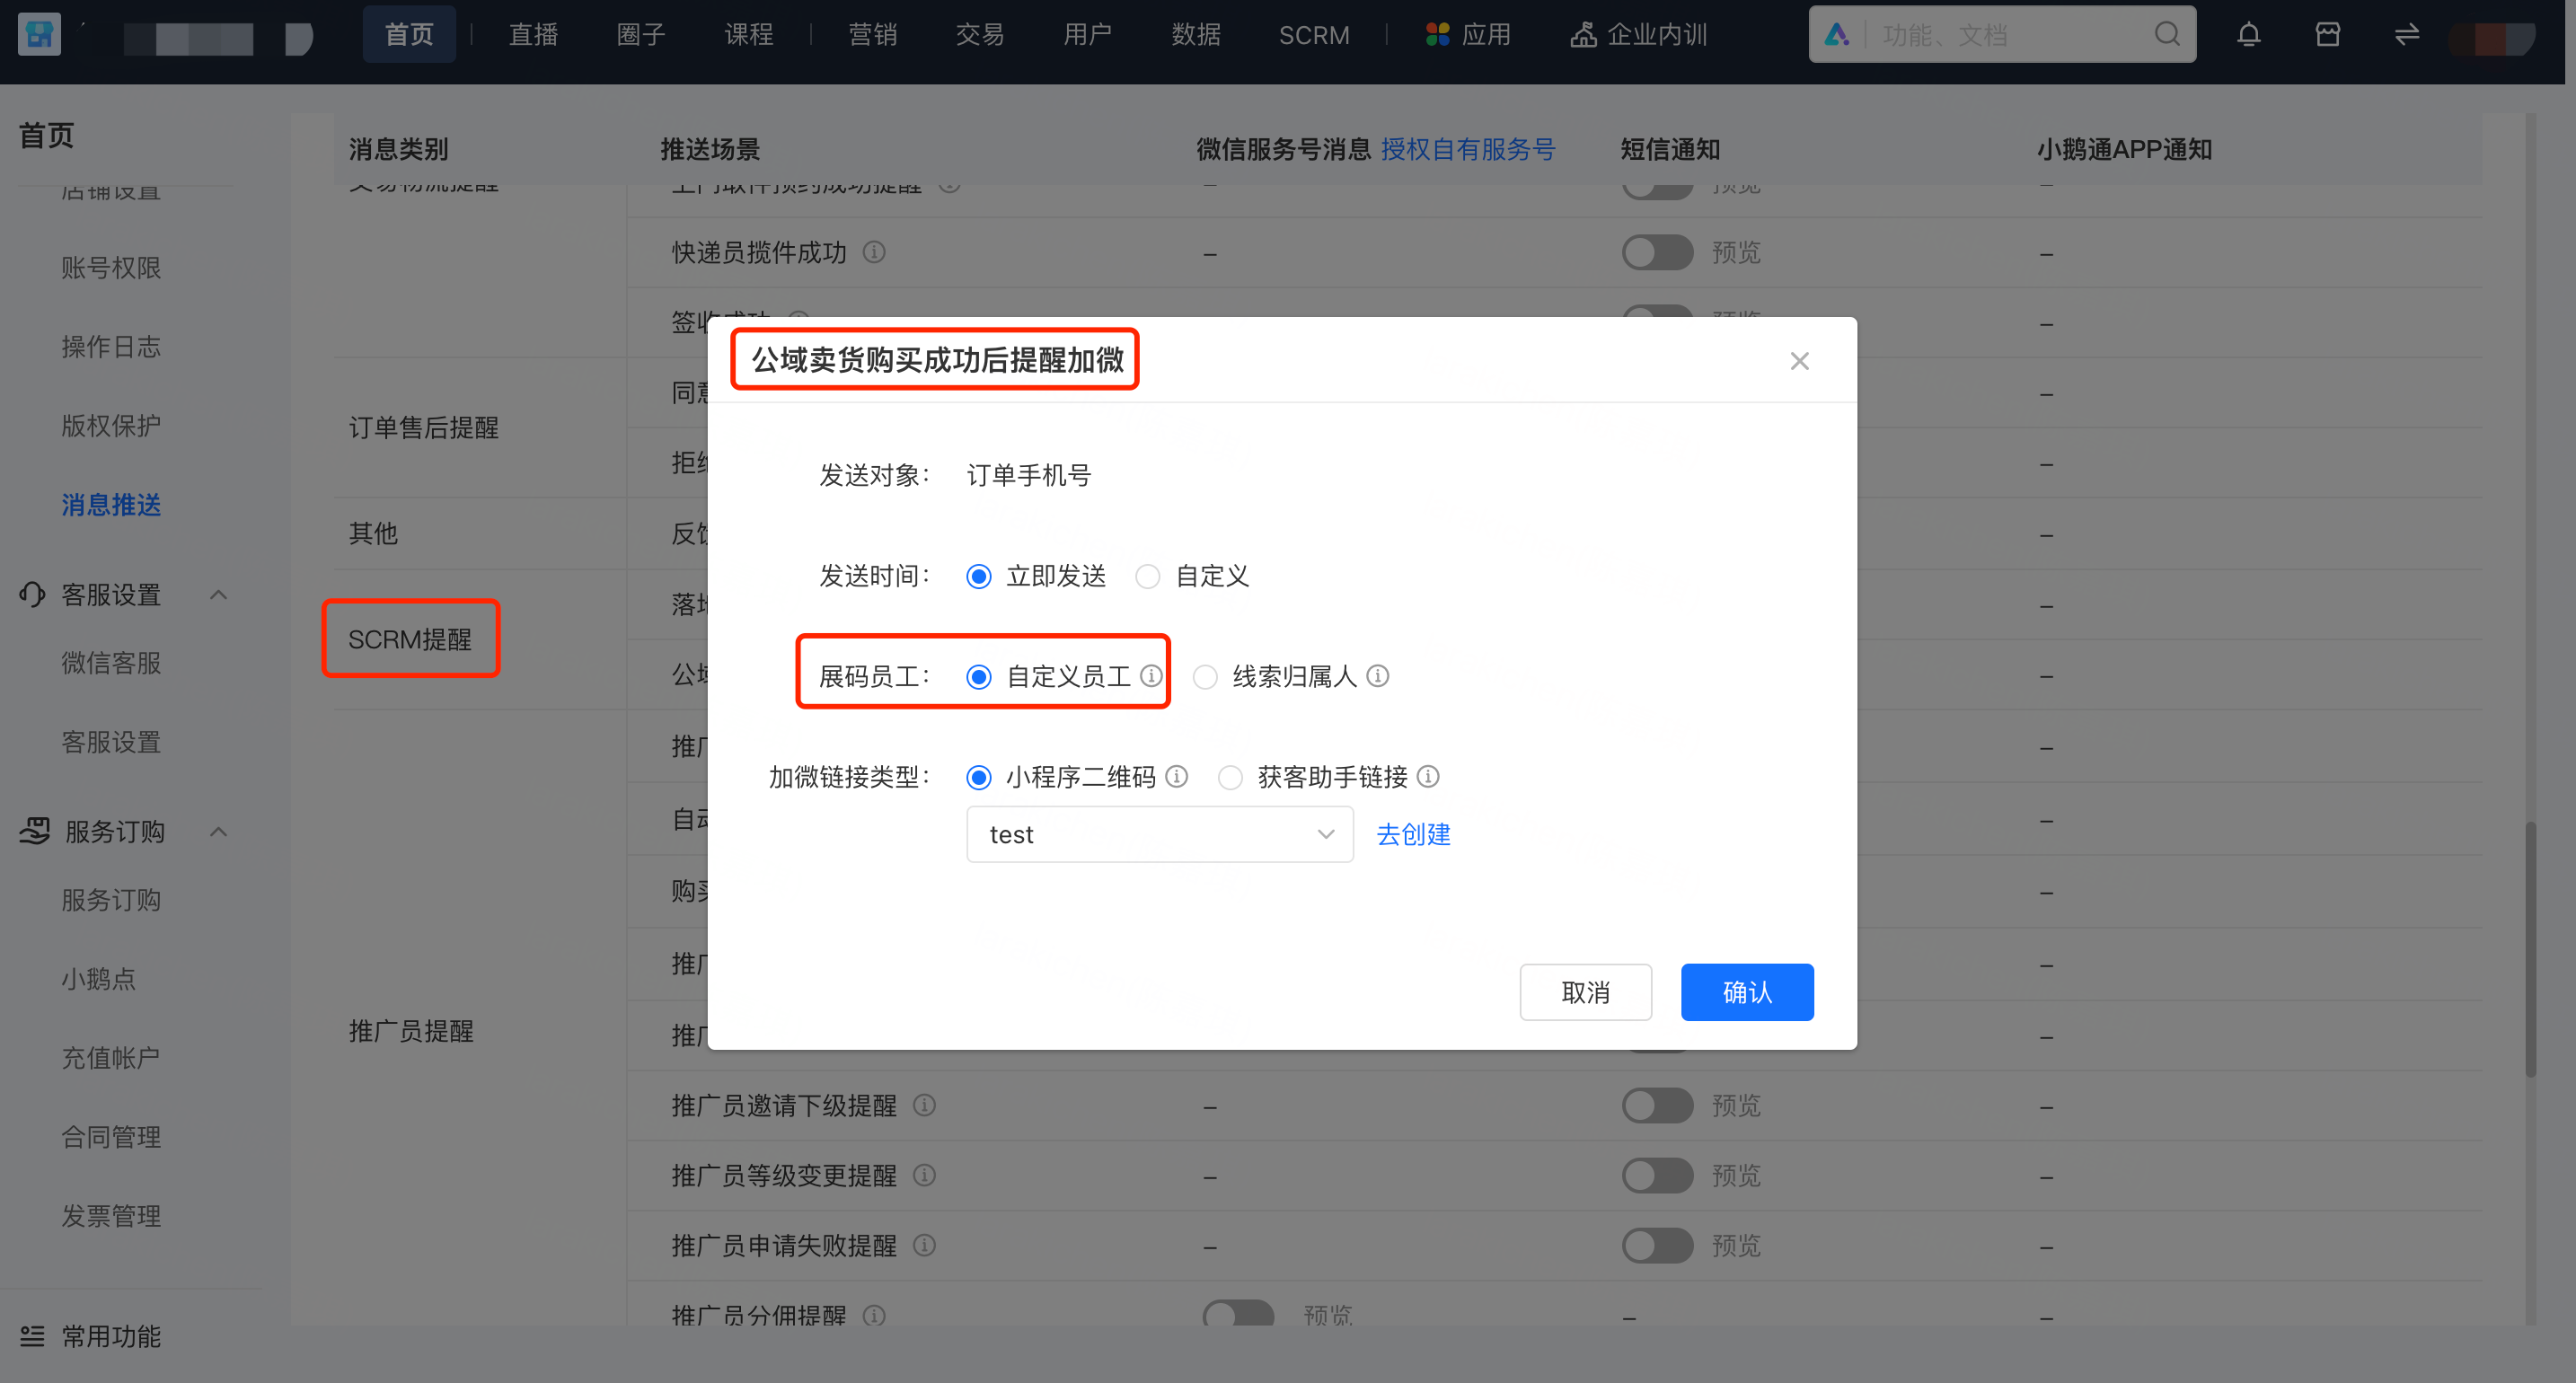Open the 数据 top navigation tab
This screenshot has height=1383, width=2576.
(x=1196, y=35)
